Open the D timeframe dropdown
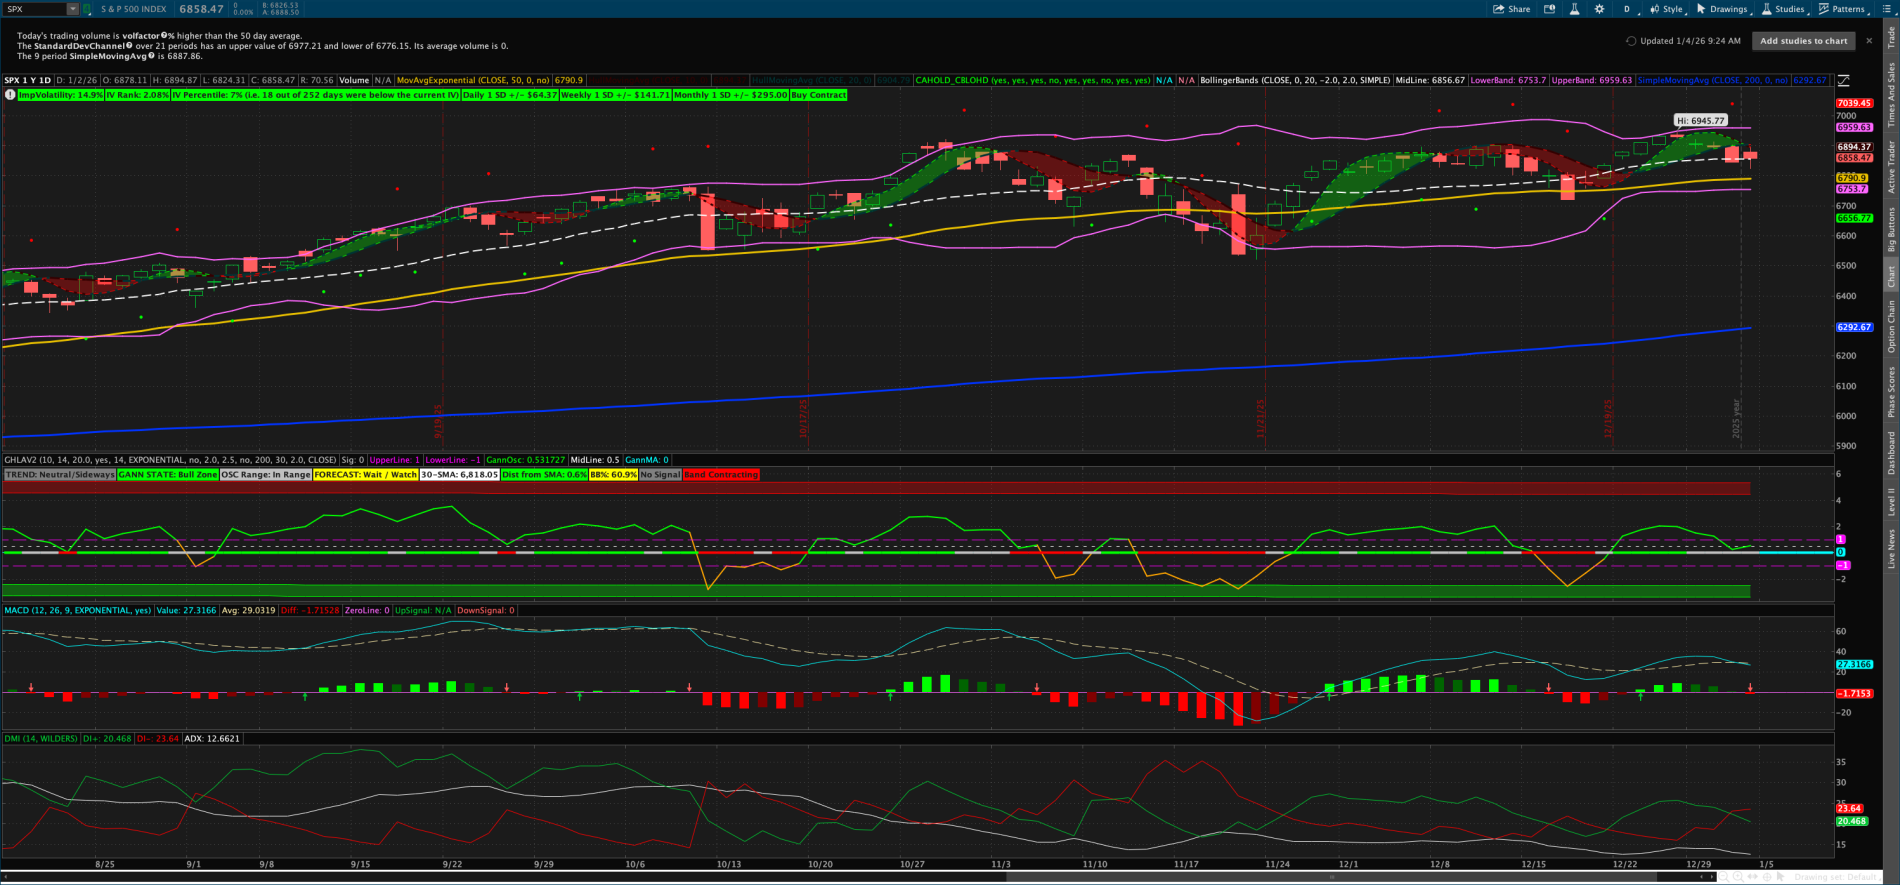This screenshot has height=885, width=1900. click(1629, 9)
